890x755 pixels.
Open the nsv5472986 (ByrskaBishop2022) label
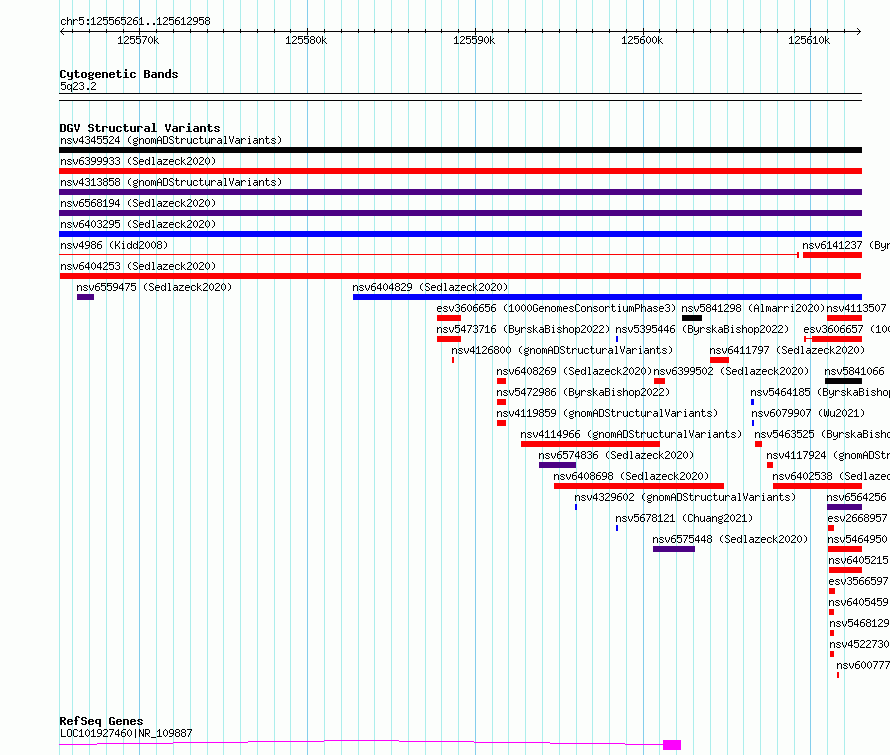coord(583,392)
